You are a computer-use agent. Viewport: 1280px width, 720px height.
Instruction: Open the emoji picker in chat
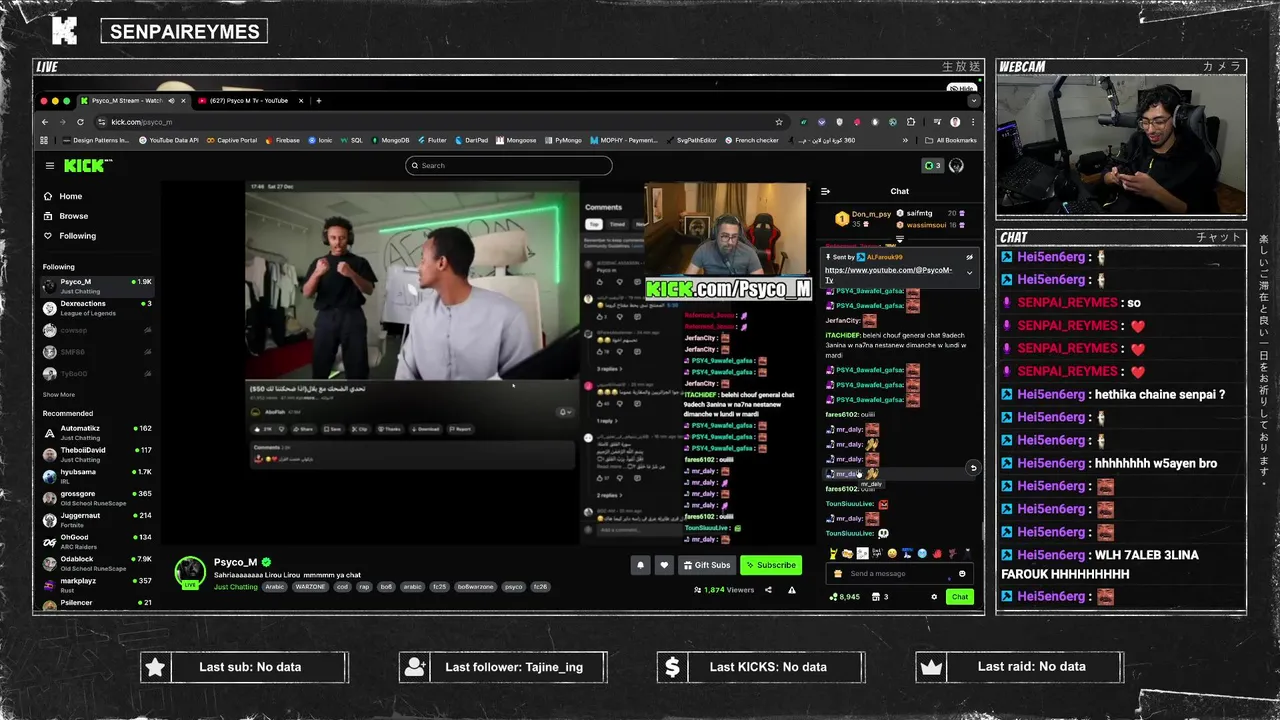pos(962,574)
